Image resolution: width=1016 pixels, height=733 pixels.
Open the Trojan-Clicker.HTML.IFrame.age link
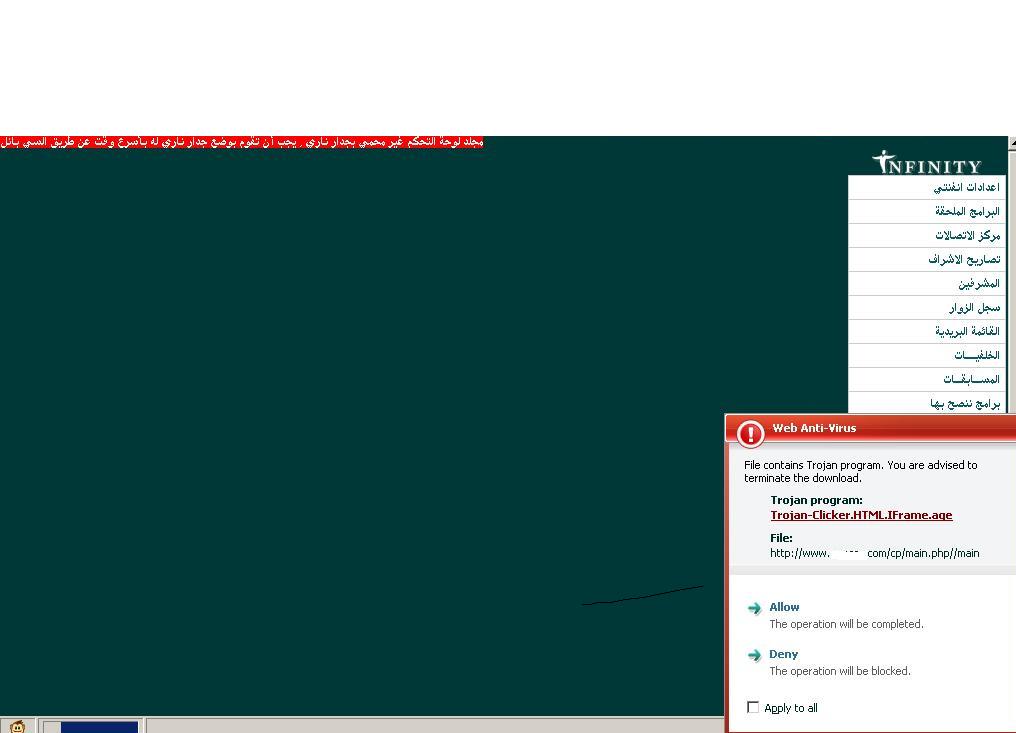[x=861, y=515]
